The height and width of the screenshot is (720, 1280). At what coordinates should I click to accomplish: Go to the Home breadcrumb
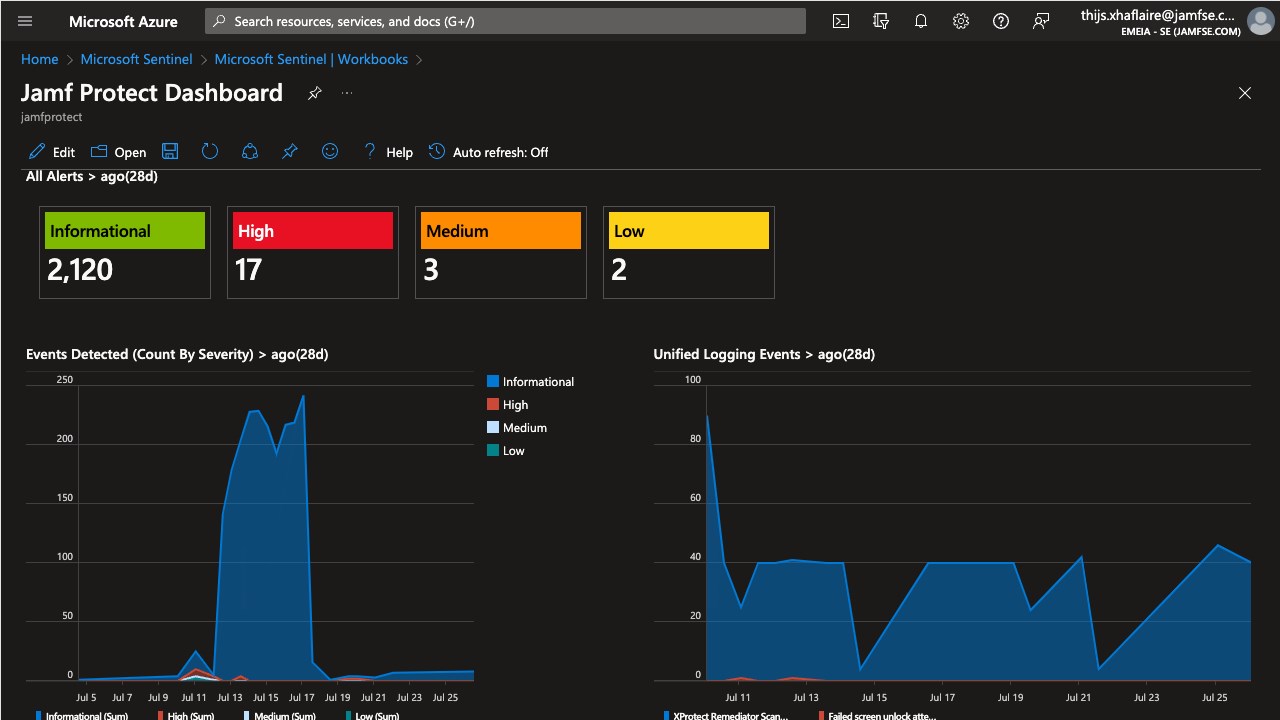[40, 59]
